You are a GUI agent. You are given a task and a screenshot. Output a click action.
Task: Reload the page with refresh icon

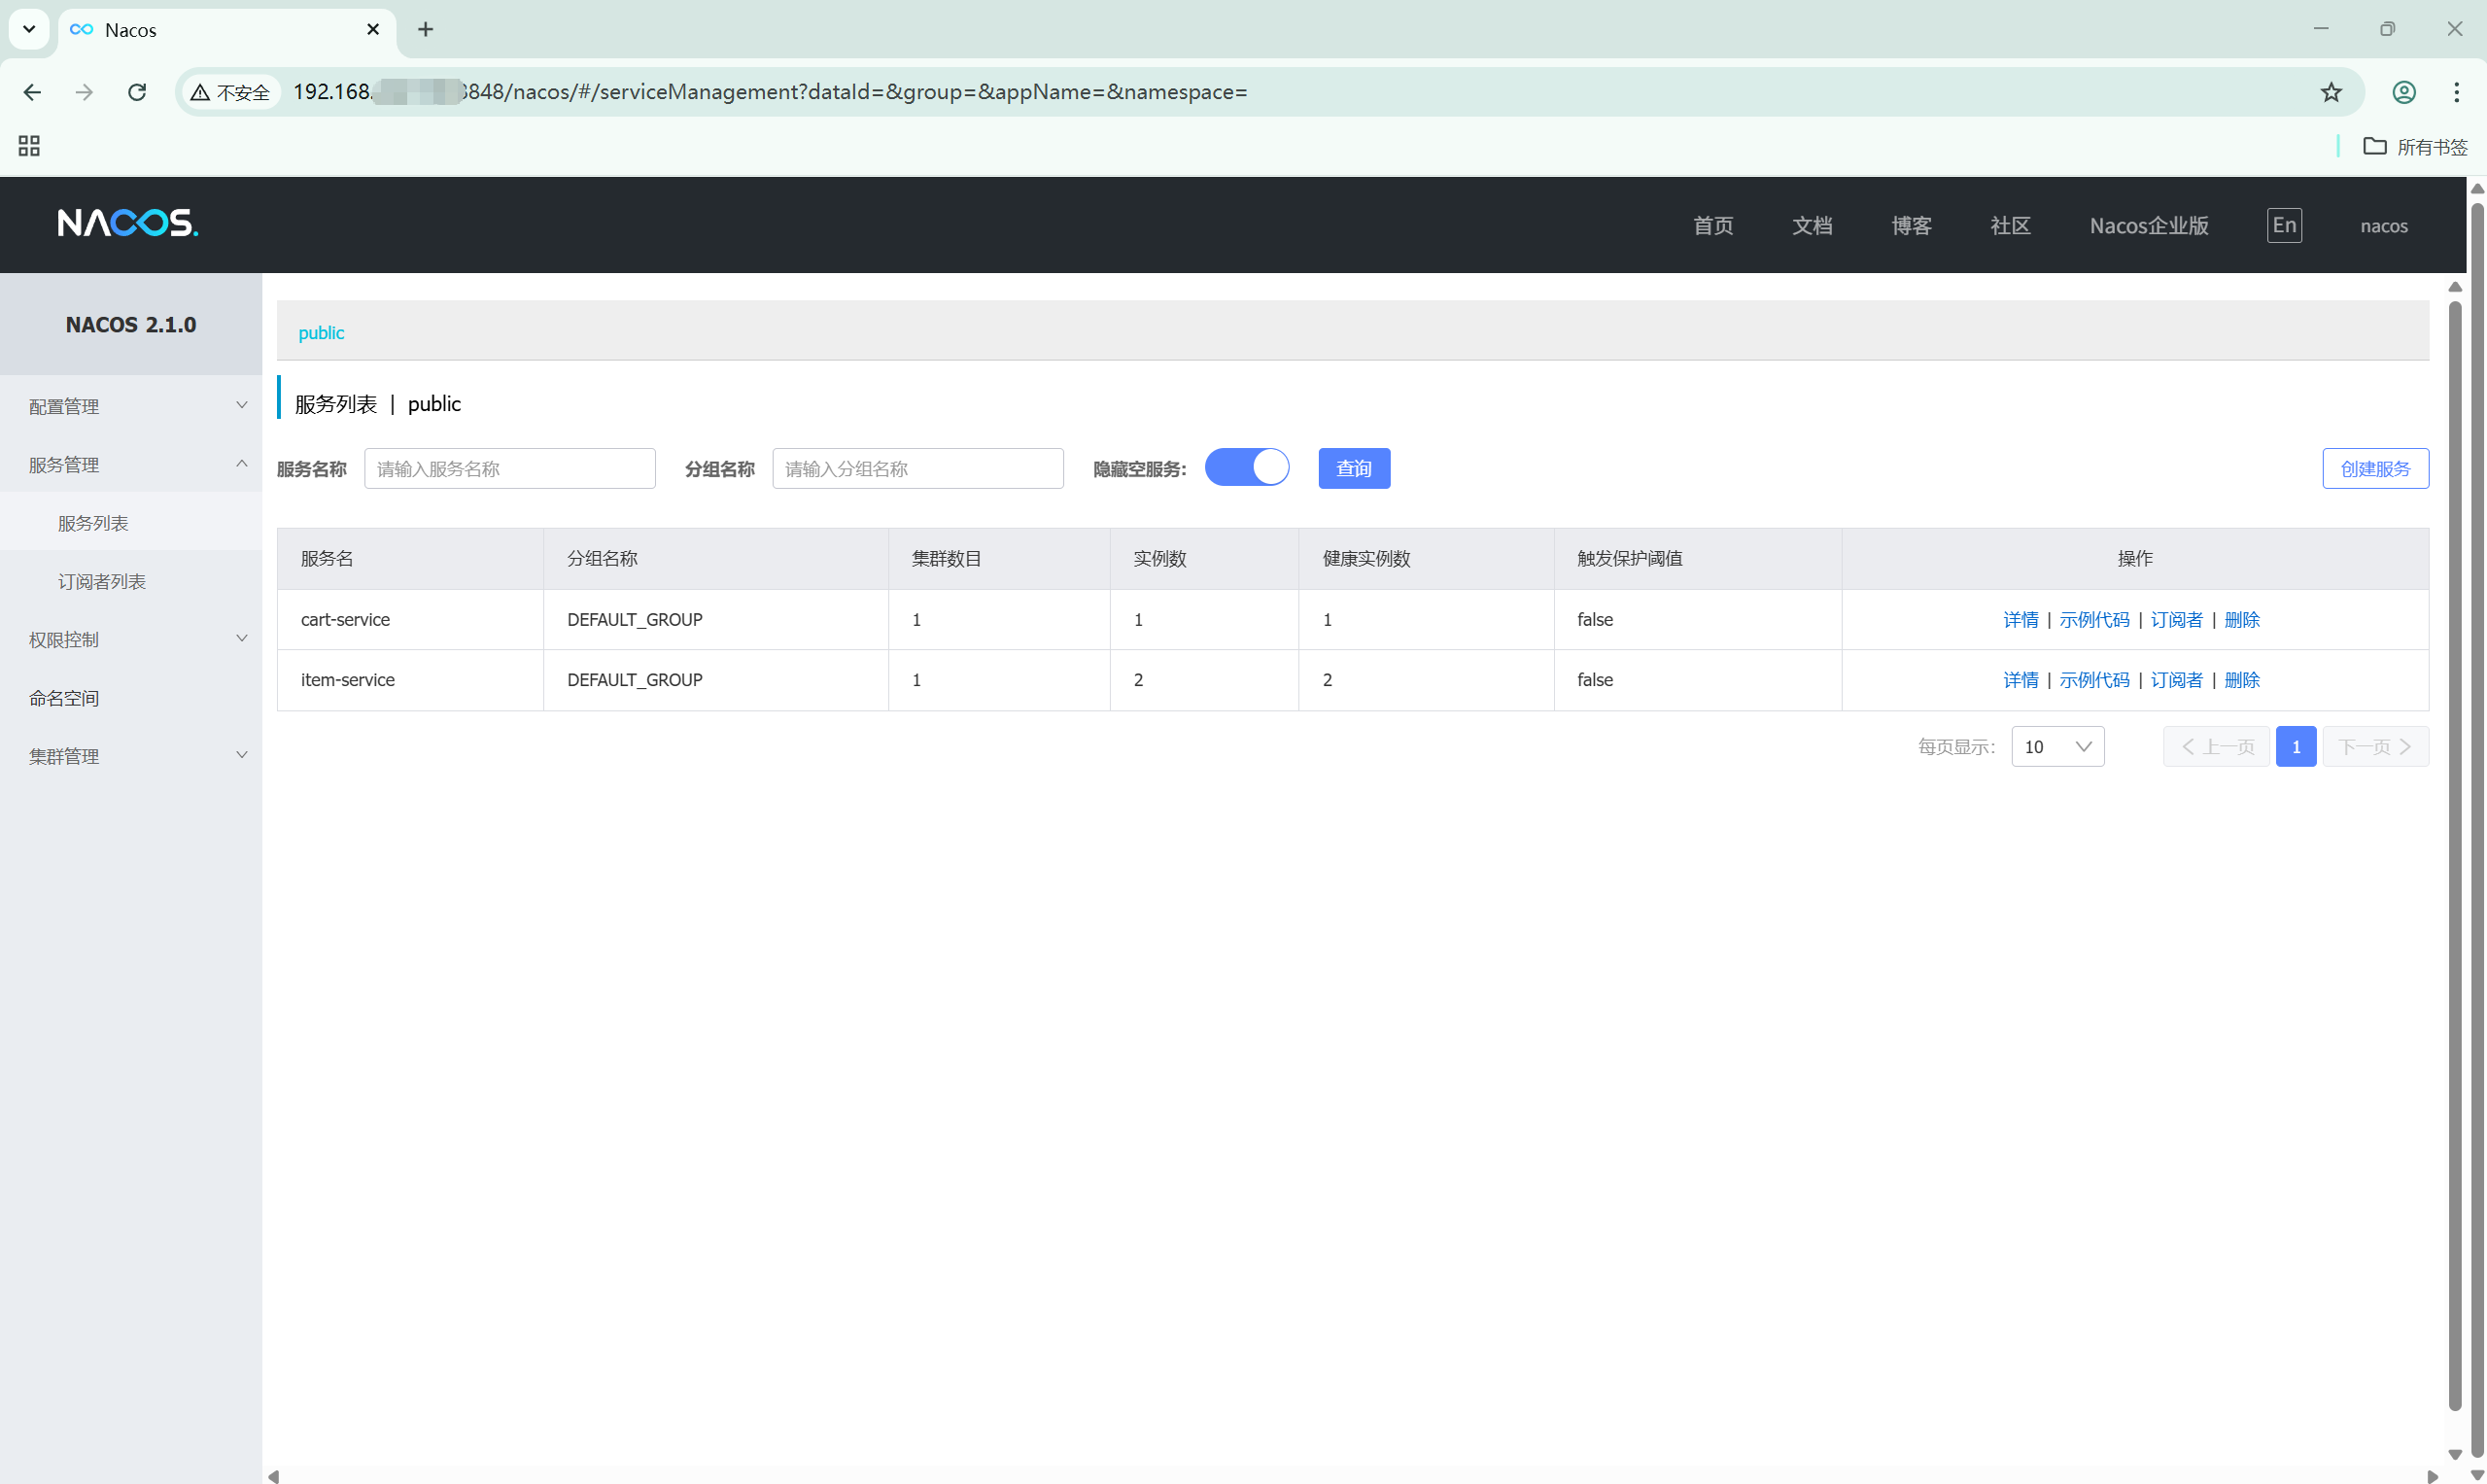pyautogui.click(x=137, y=92)
